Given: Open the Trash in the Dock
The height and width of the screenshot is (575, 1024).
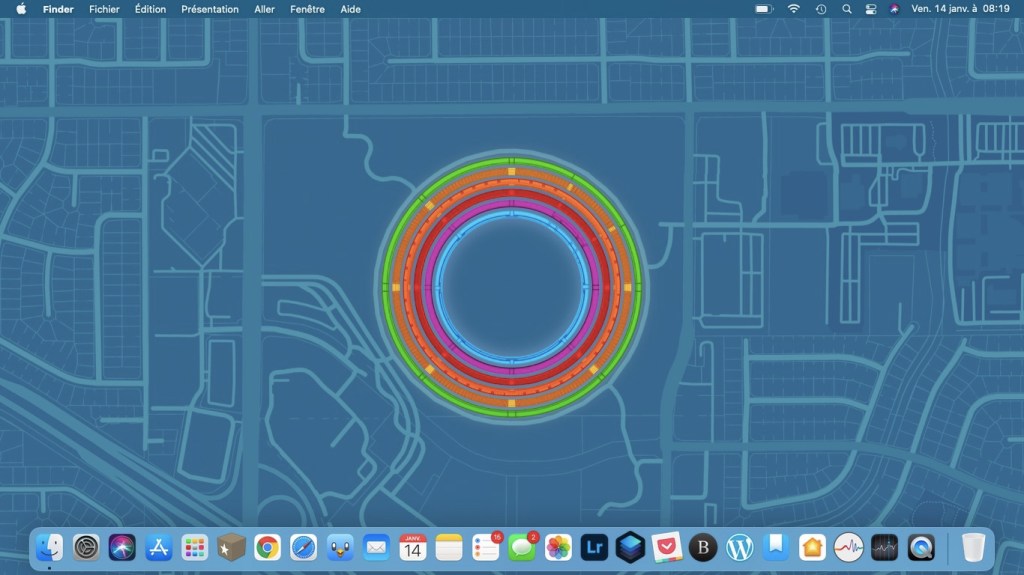Looking at the screenshot, I should [x=973, y=547].
